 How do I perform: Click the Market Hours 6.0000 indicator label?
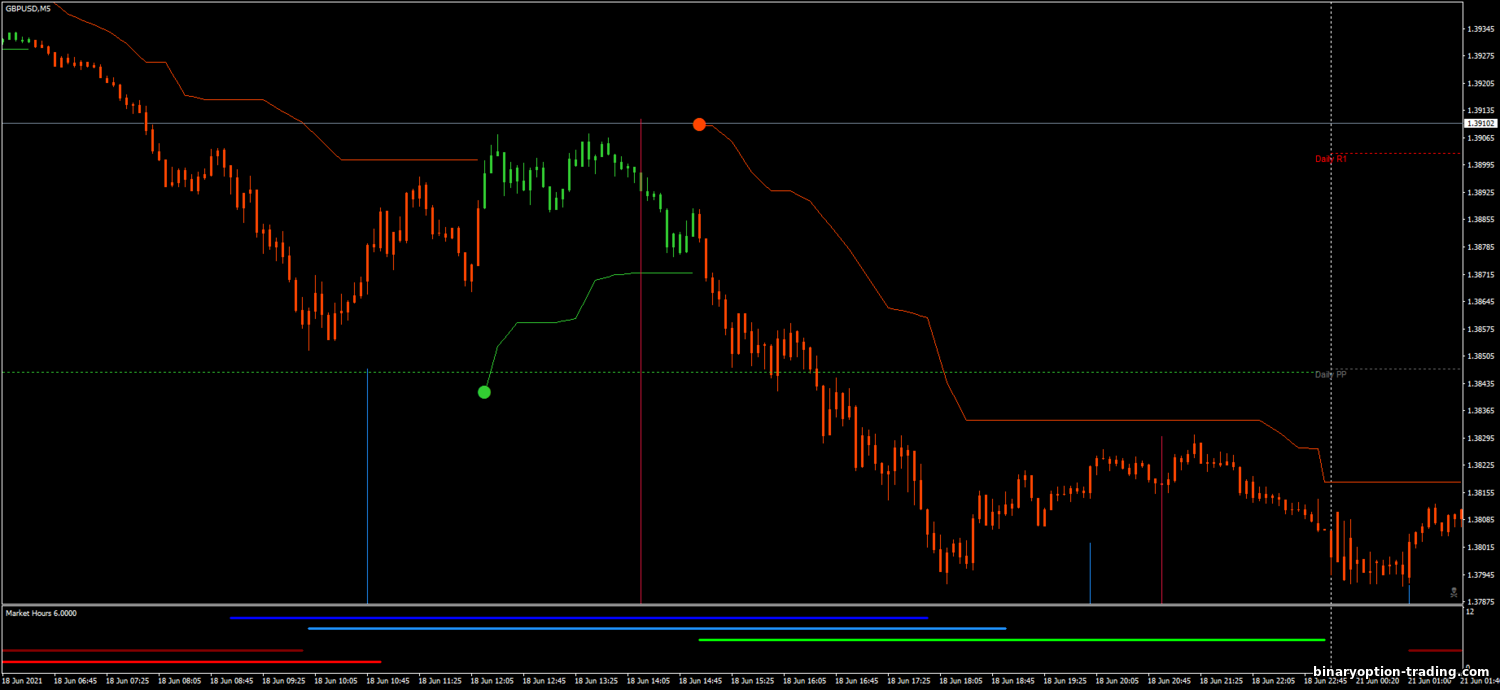point(41,613)
